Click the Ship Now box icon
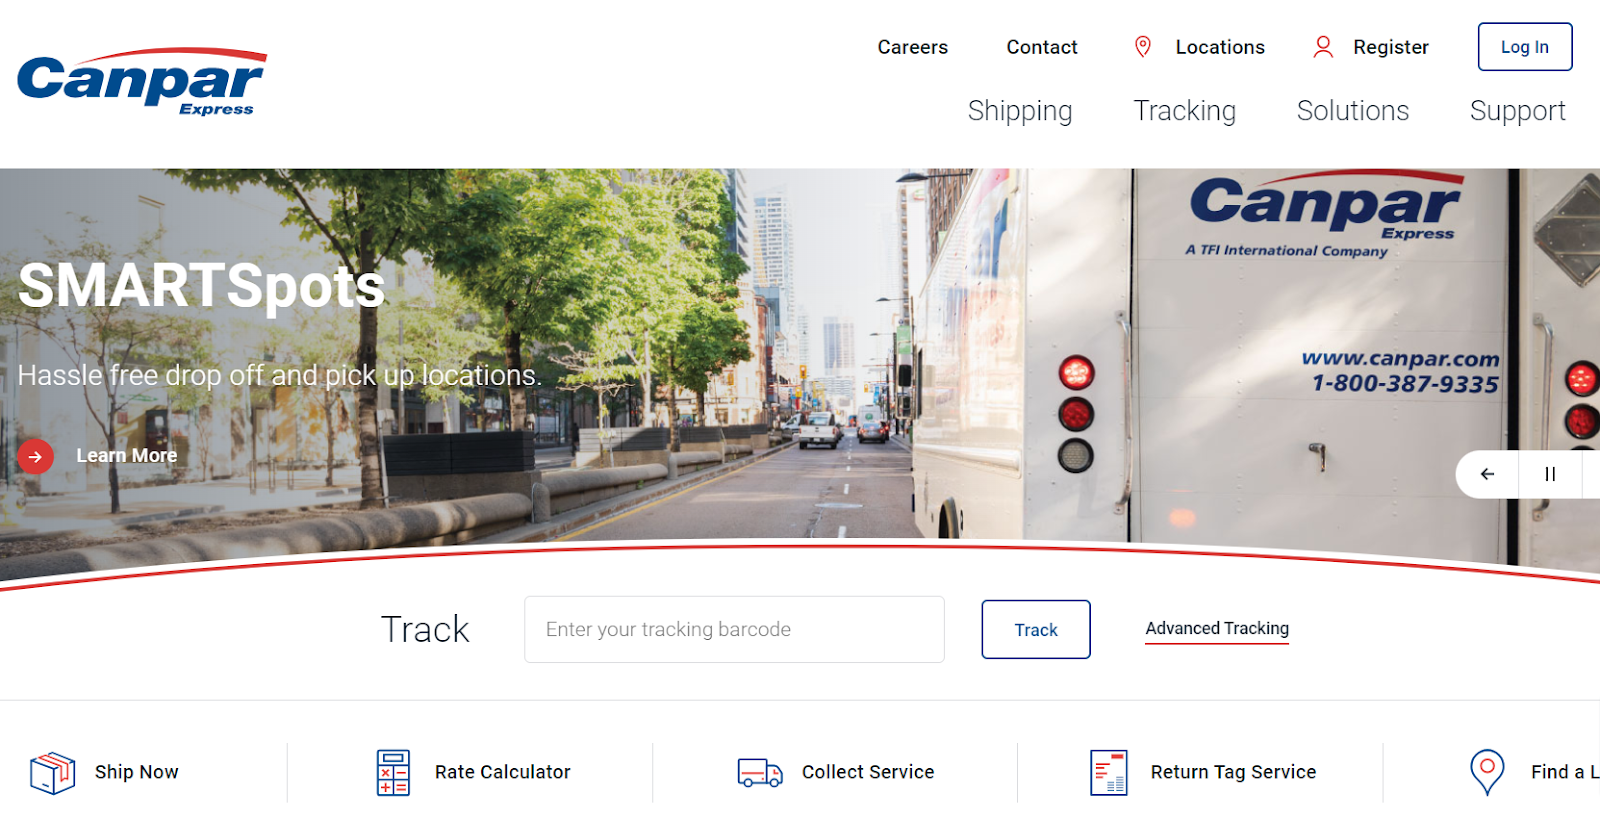This screenshot has height=819, width=1600. click(x=53, y=772)
